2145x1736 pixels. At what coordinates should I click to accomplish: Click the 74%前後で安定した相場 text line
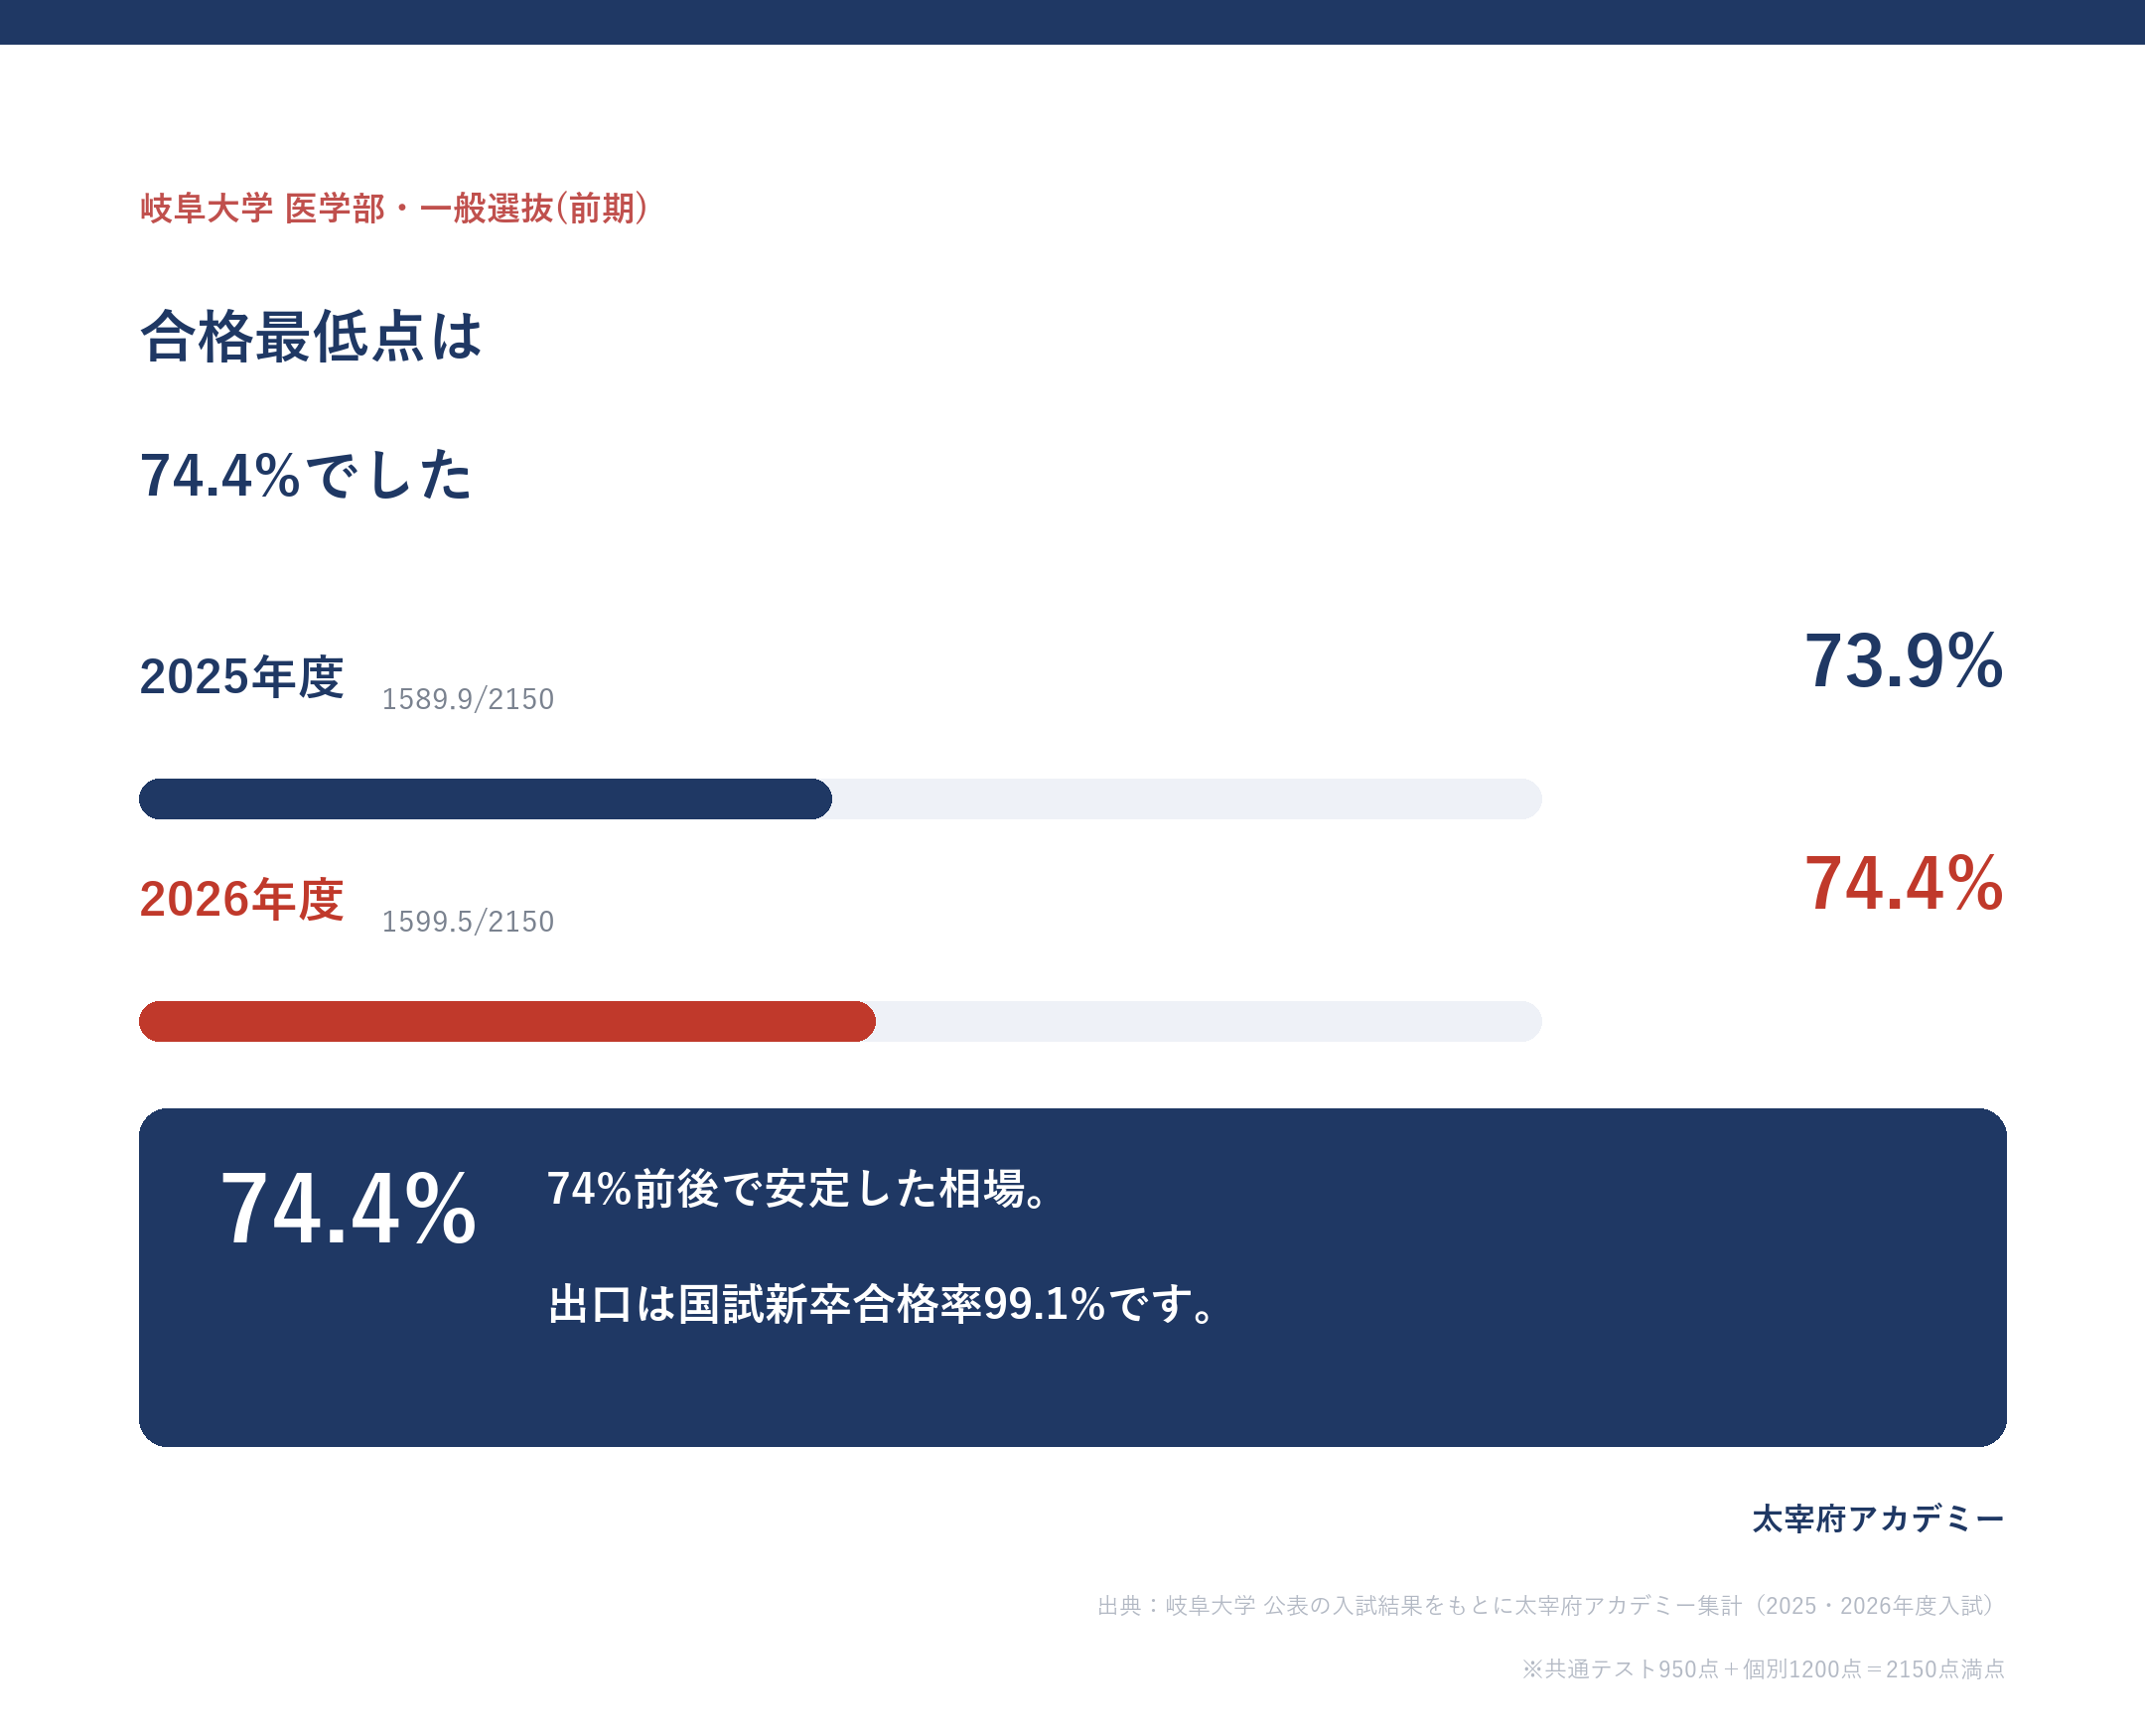(797, 1189)
